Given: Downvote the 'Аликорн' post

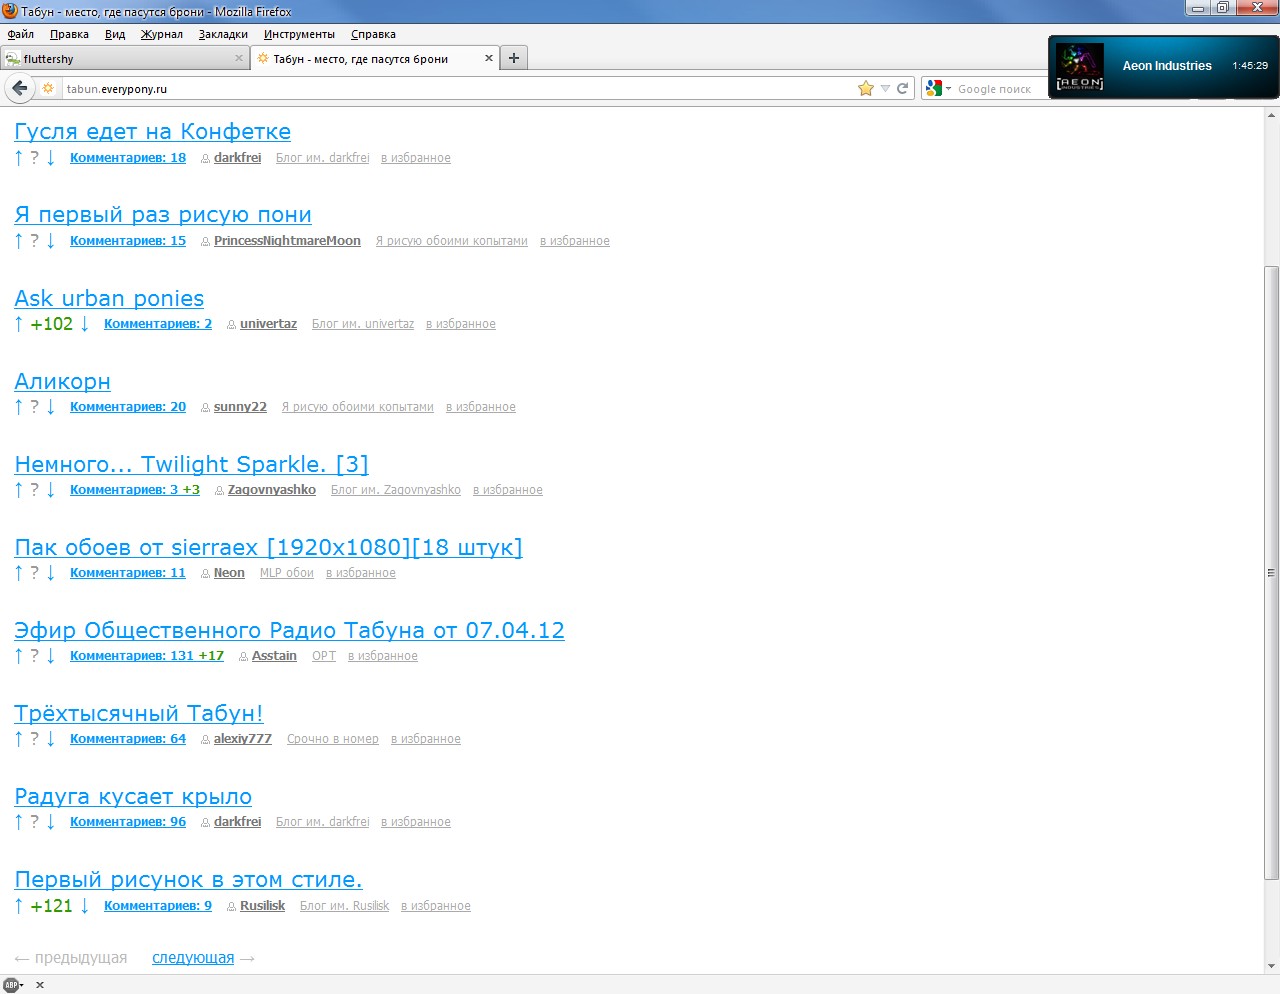Looking at the screenshot, I should click(51, 407).
